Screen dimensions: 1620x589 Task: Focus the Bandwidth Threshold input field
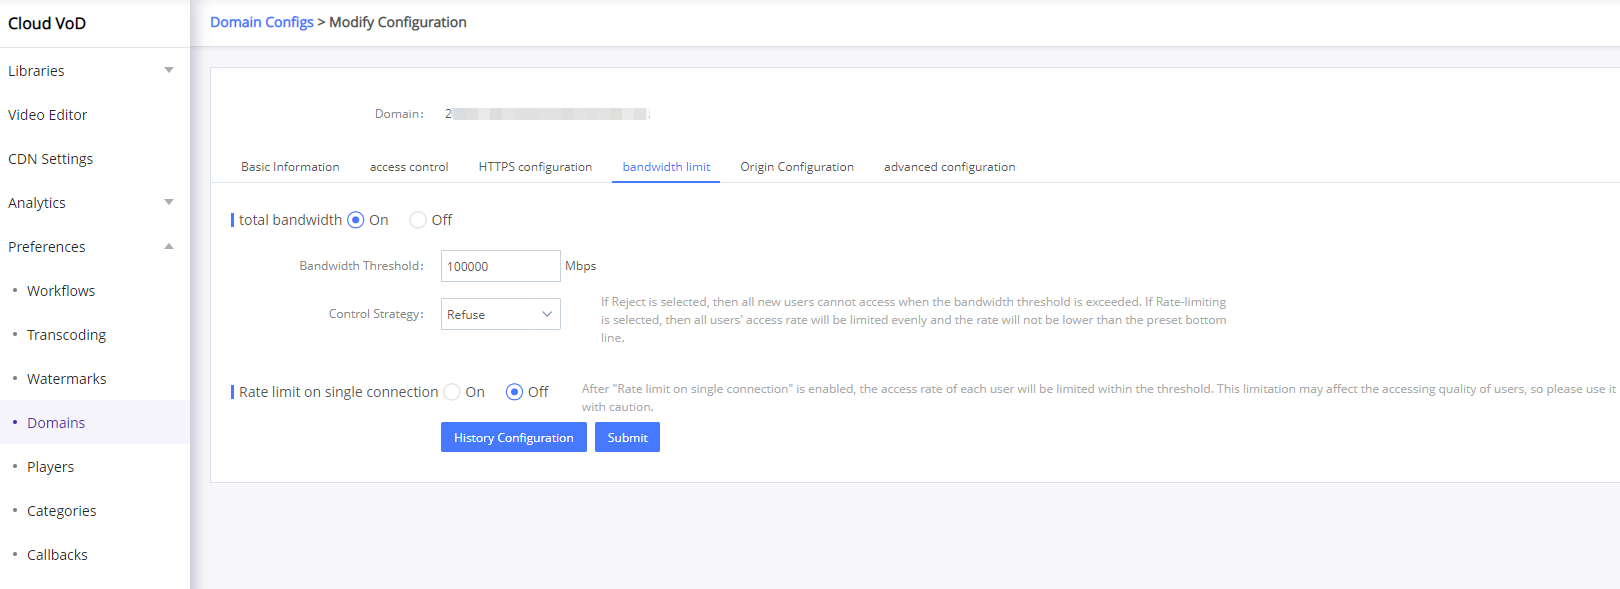point(501,266)
